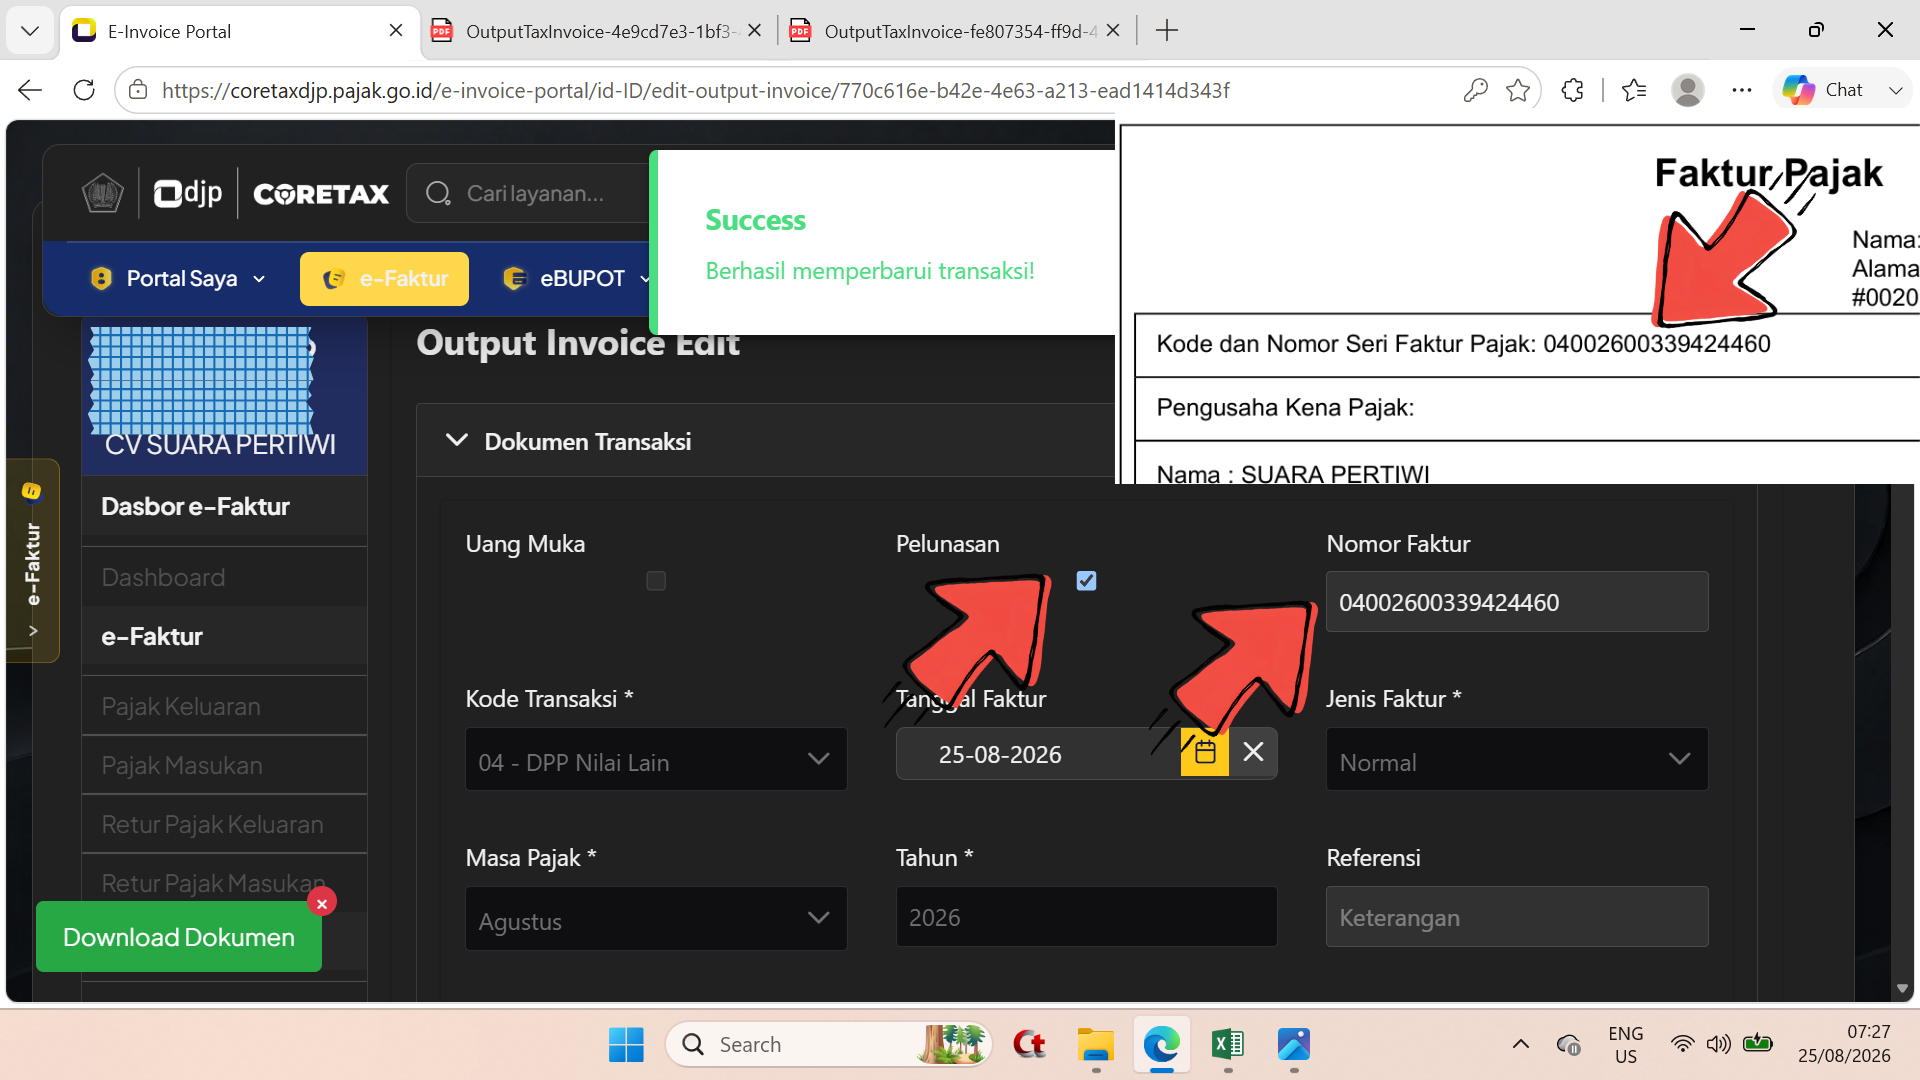The height and width of the screenshot is (1080, 1920).
Task: Close the OutputTaxInvoice-fe807354 tab
Action: tap(1114, 31)
